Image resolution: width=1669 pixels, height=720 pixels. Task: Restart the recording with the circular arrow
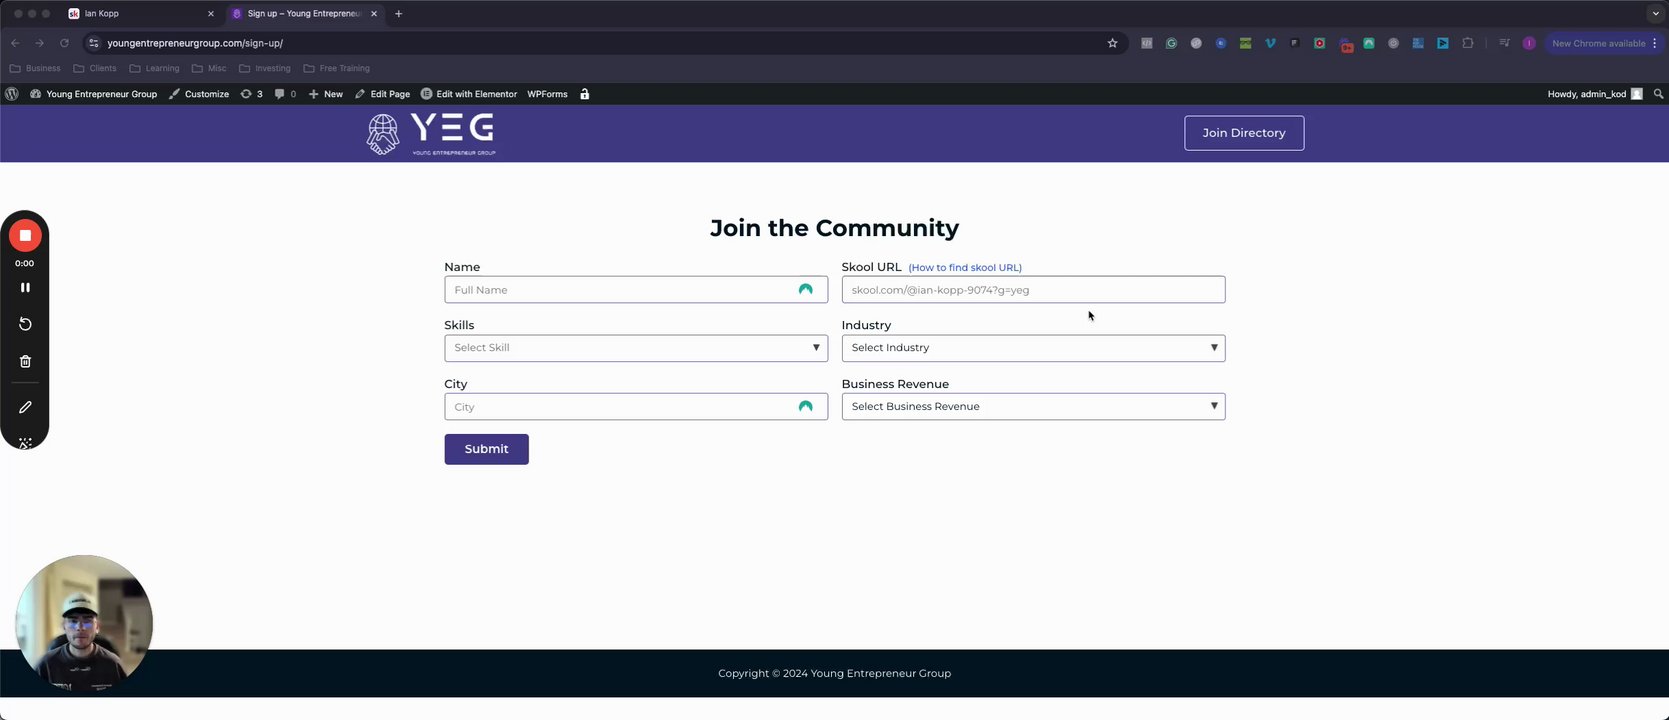point(25,324)
